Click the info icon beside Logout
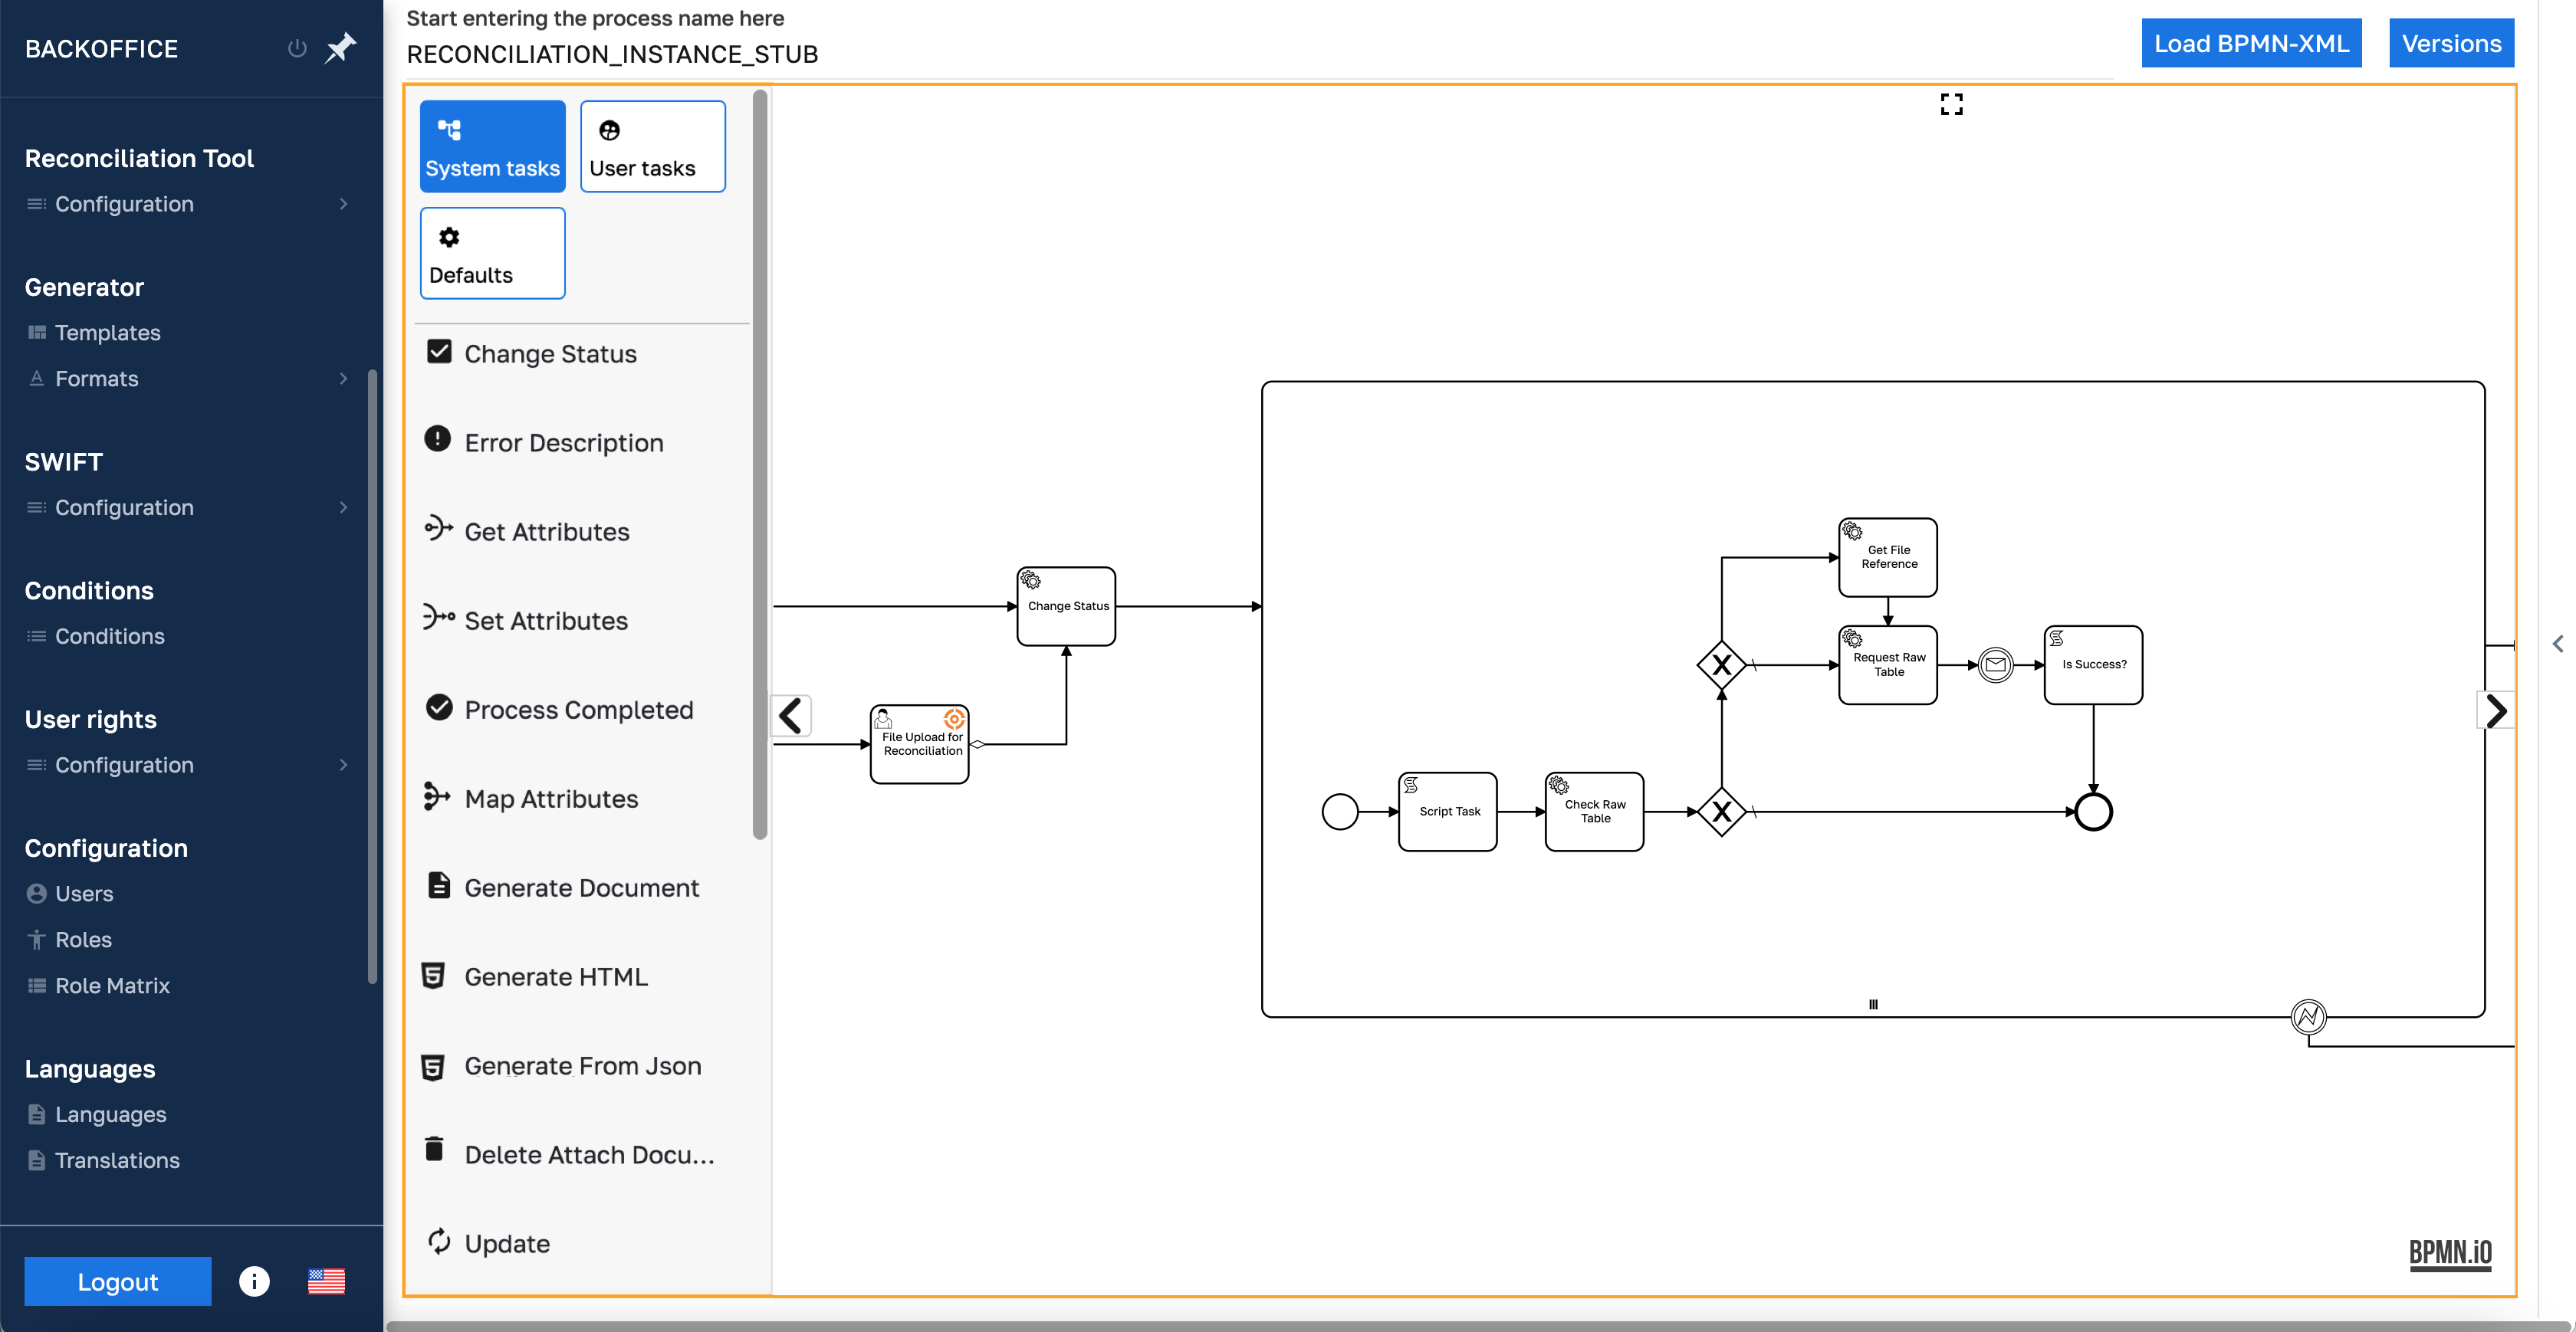This screenshot has height=1332, width=2576. tap(253, 1281)
